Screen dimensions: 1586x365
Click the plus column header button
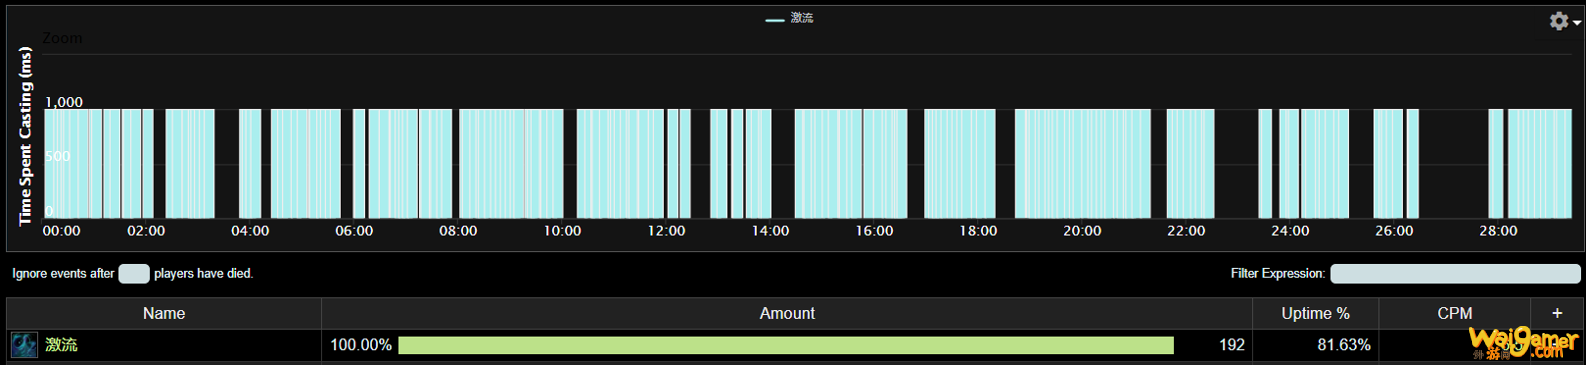(1556, 314)
